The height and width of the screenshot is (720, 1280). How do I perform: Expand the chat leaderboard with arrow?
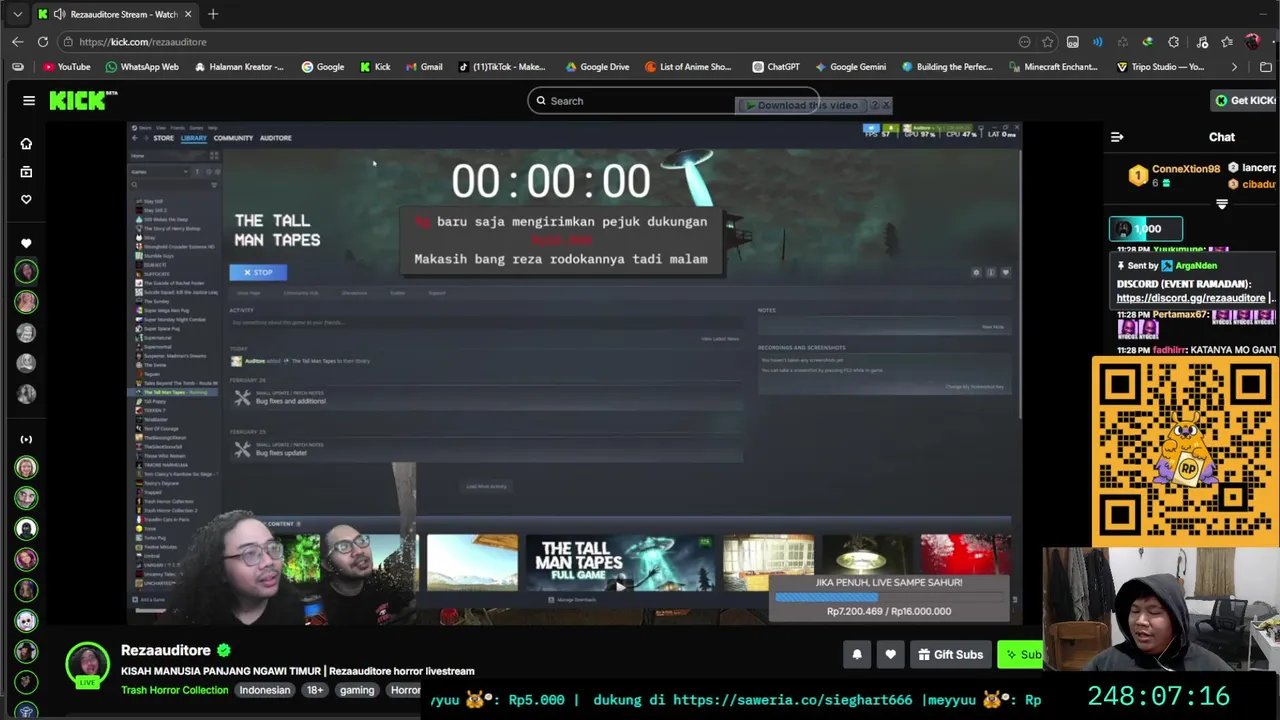tap(1221, 204)
